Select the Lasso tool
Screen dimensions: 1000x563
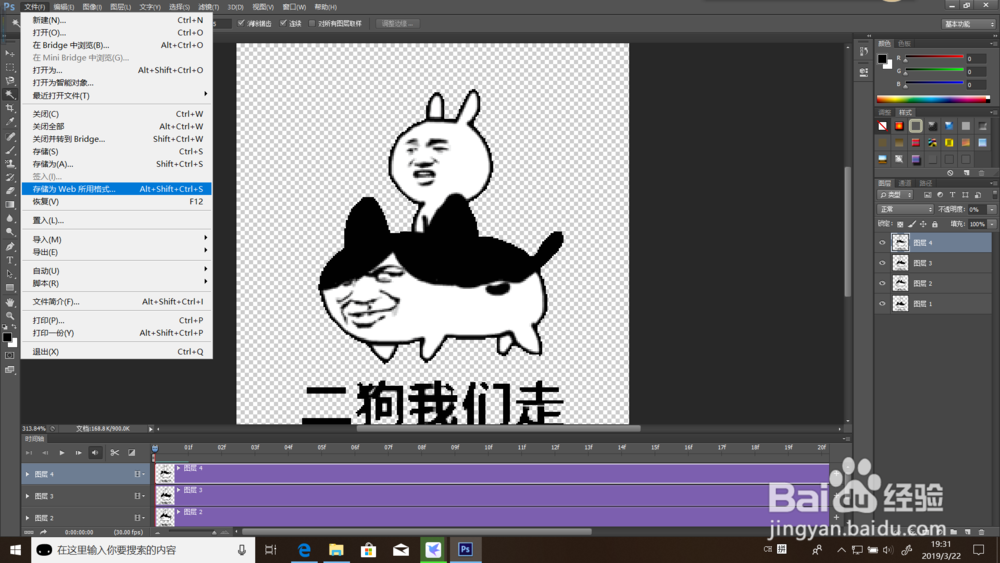pos(10,81)
